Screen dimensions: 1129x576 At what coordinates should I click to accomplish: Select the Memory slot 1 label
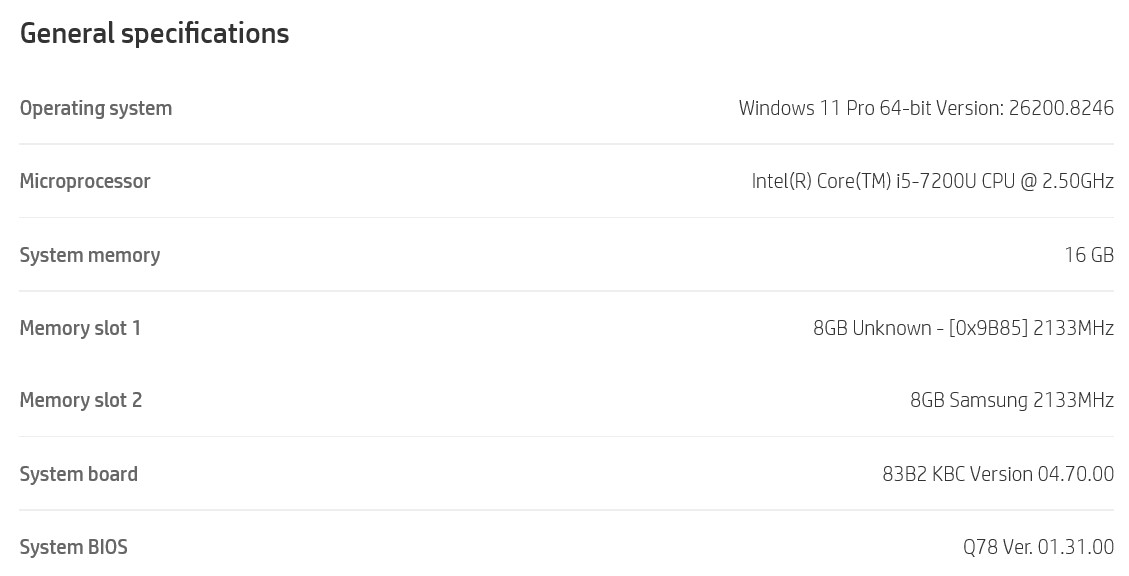(80, 328)
